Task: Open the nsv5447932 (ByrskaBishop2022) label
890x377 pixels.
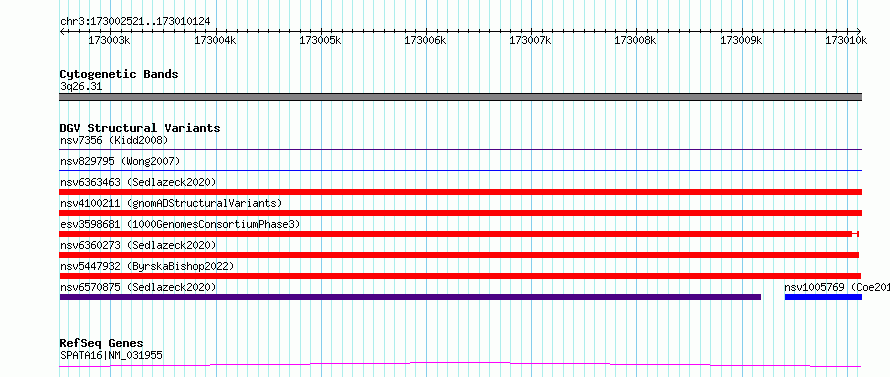Action: click(x=147, y=266)
